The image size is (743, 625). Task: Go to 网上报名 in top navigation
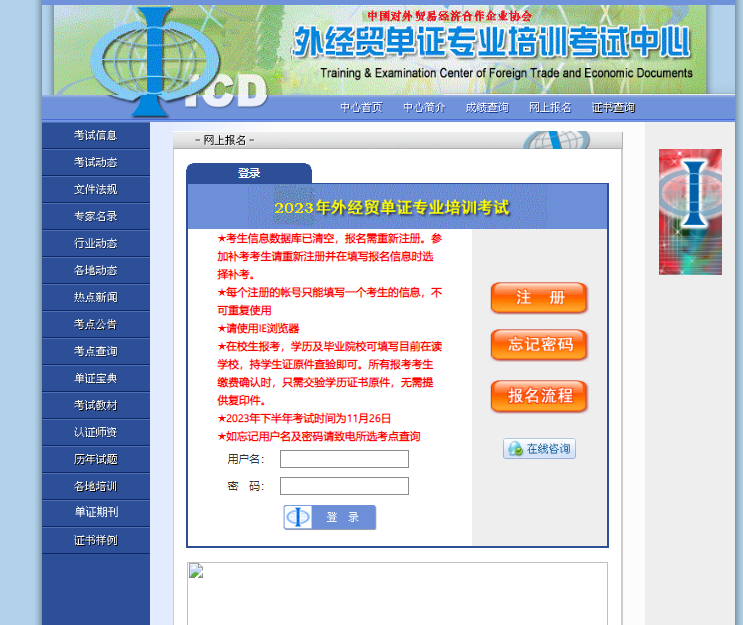click(550, 108)
